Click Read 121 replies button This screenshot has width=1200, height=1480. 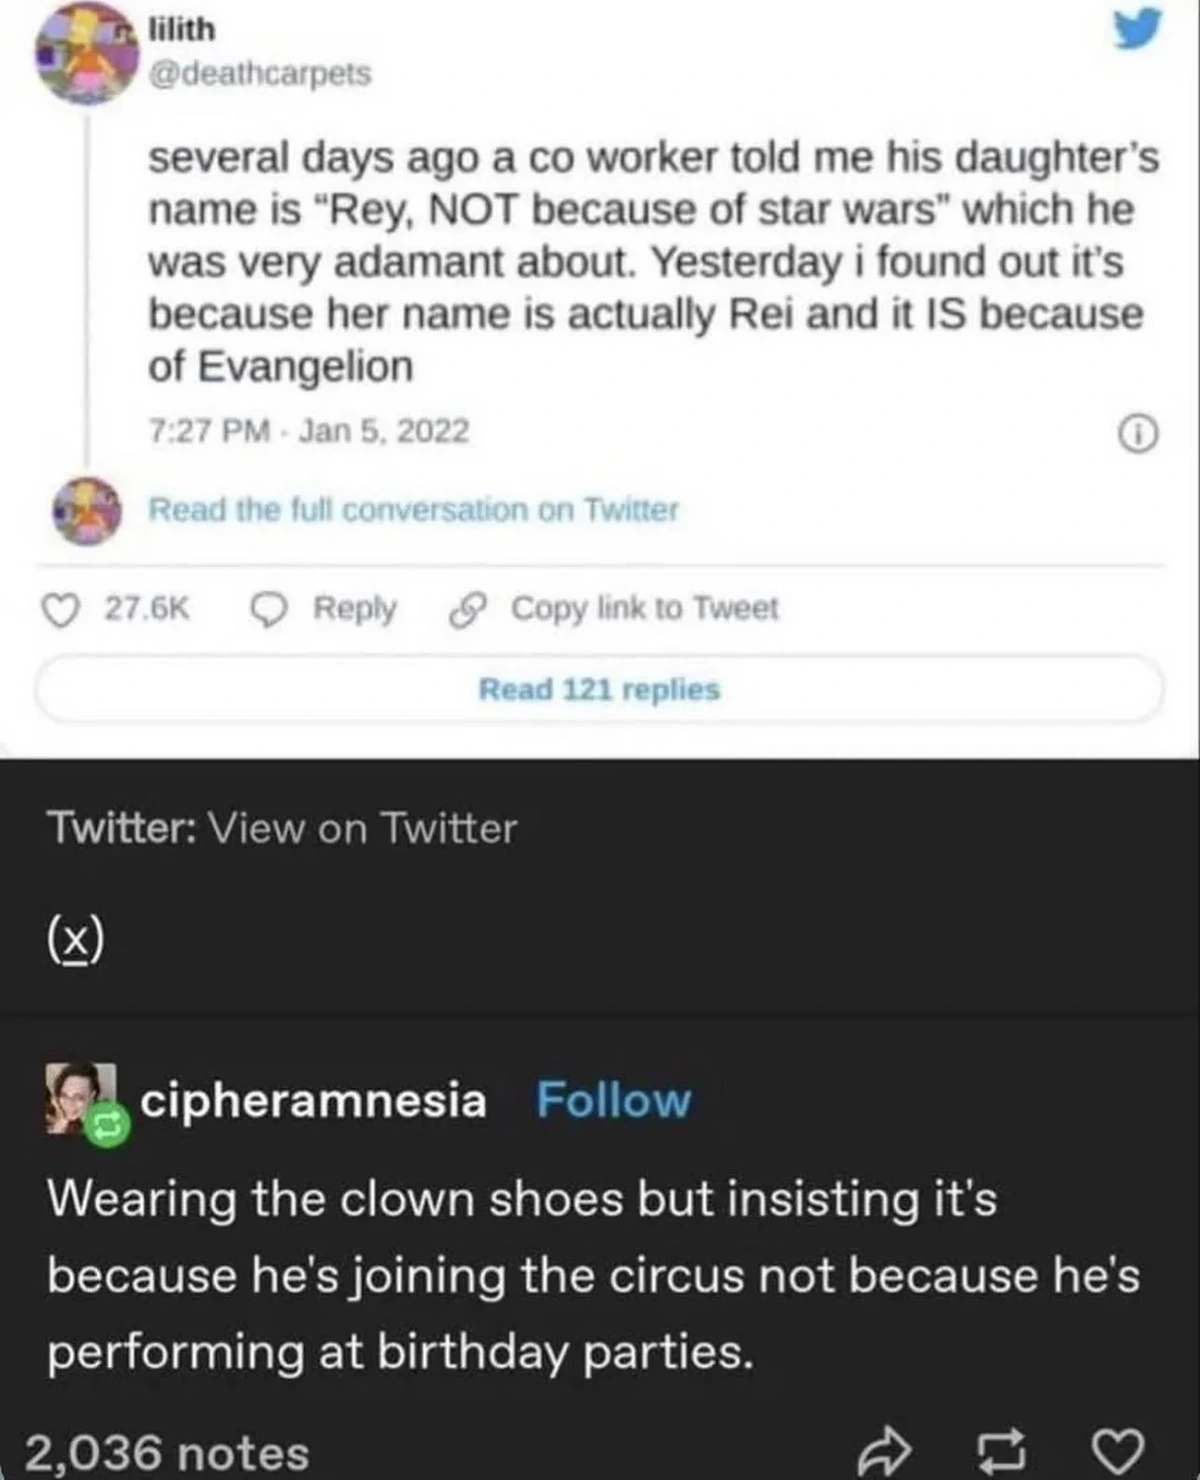click(599, 689)
